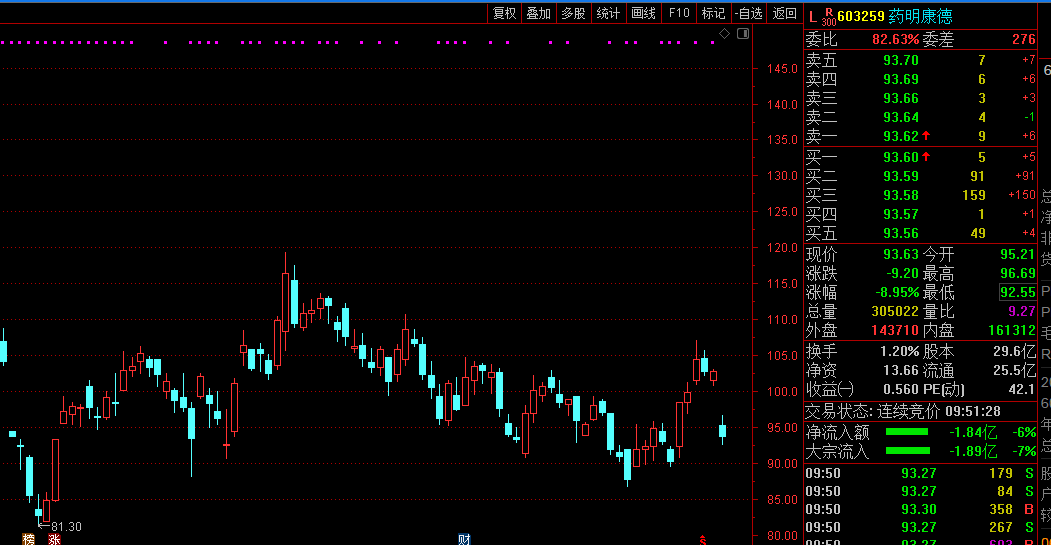Click the 量比 value 9.27
Viewport: 1051px width, 545px height.
click(x=1022, y=312)
